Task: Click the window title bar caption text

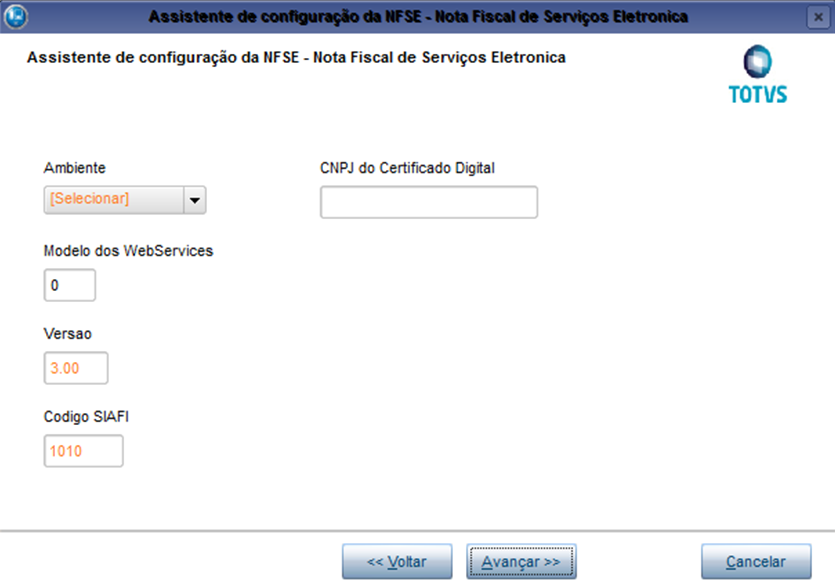Action: point(418,17)
